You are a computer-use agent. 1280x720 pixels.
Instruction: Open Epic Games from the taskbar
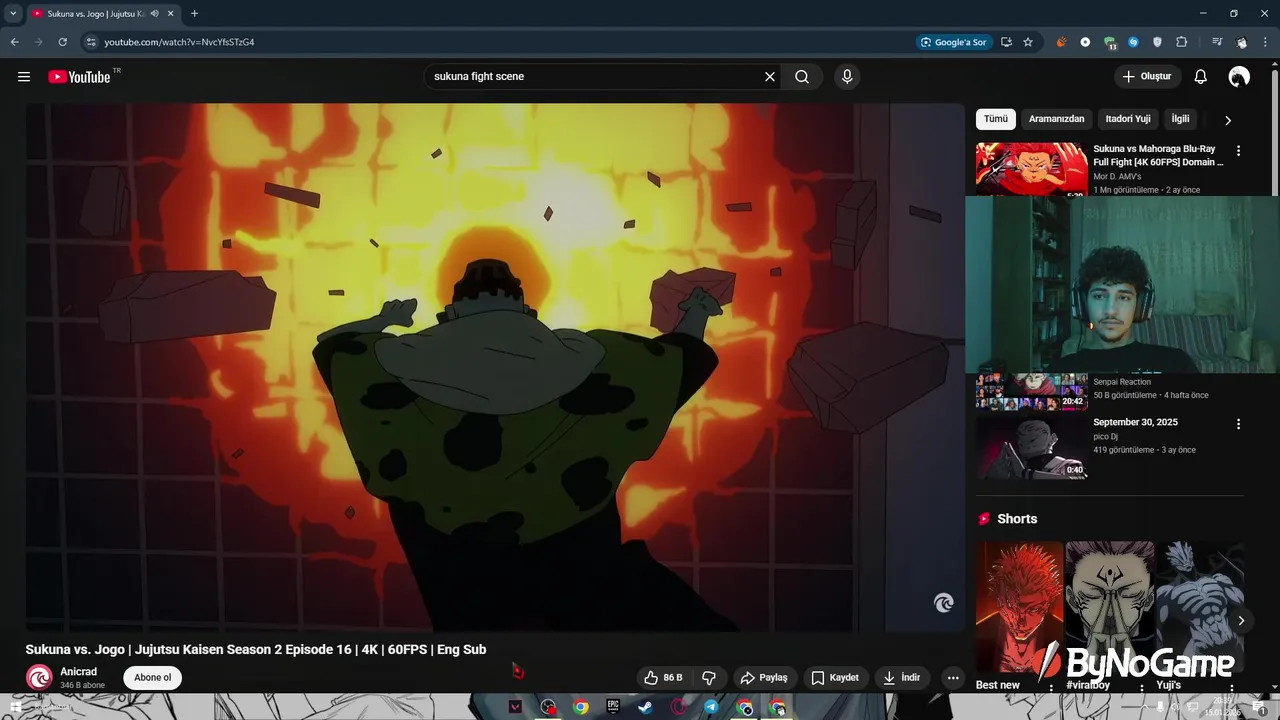(613, 707)
